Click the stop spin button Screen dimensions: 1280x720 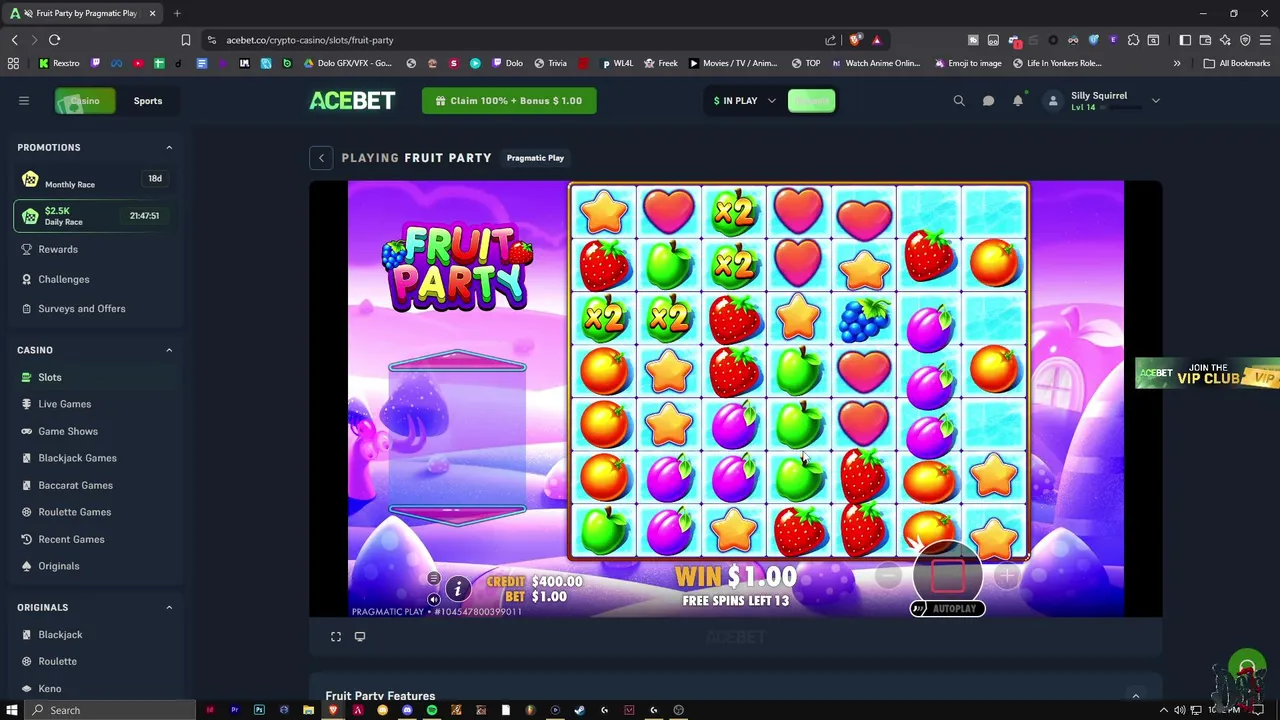point(947,575)
